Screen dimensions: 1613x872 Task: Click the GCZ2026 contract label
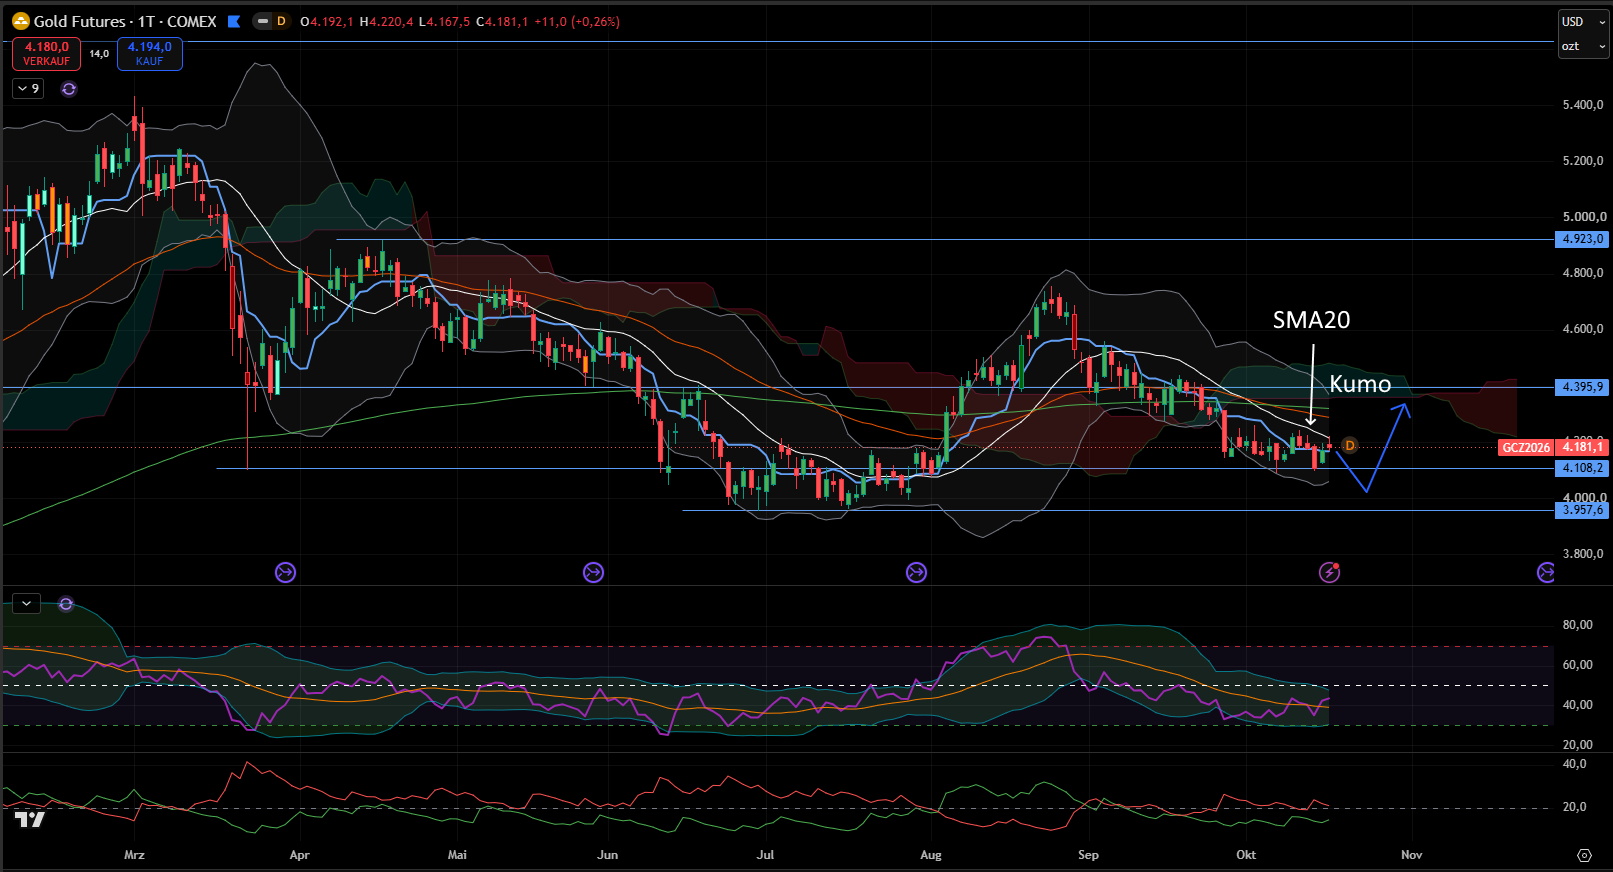(1526, 447)
